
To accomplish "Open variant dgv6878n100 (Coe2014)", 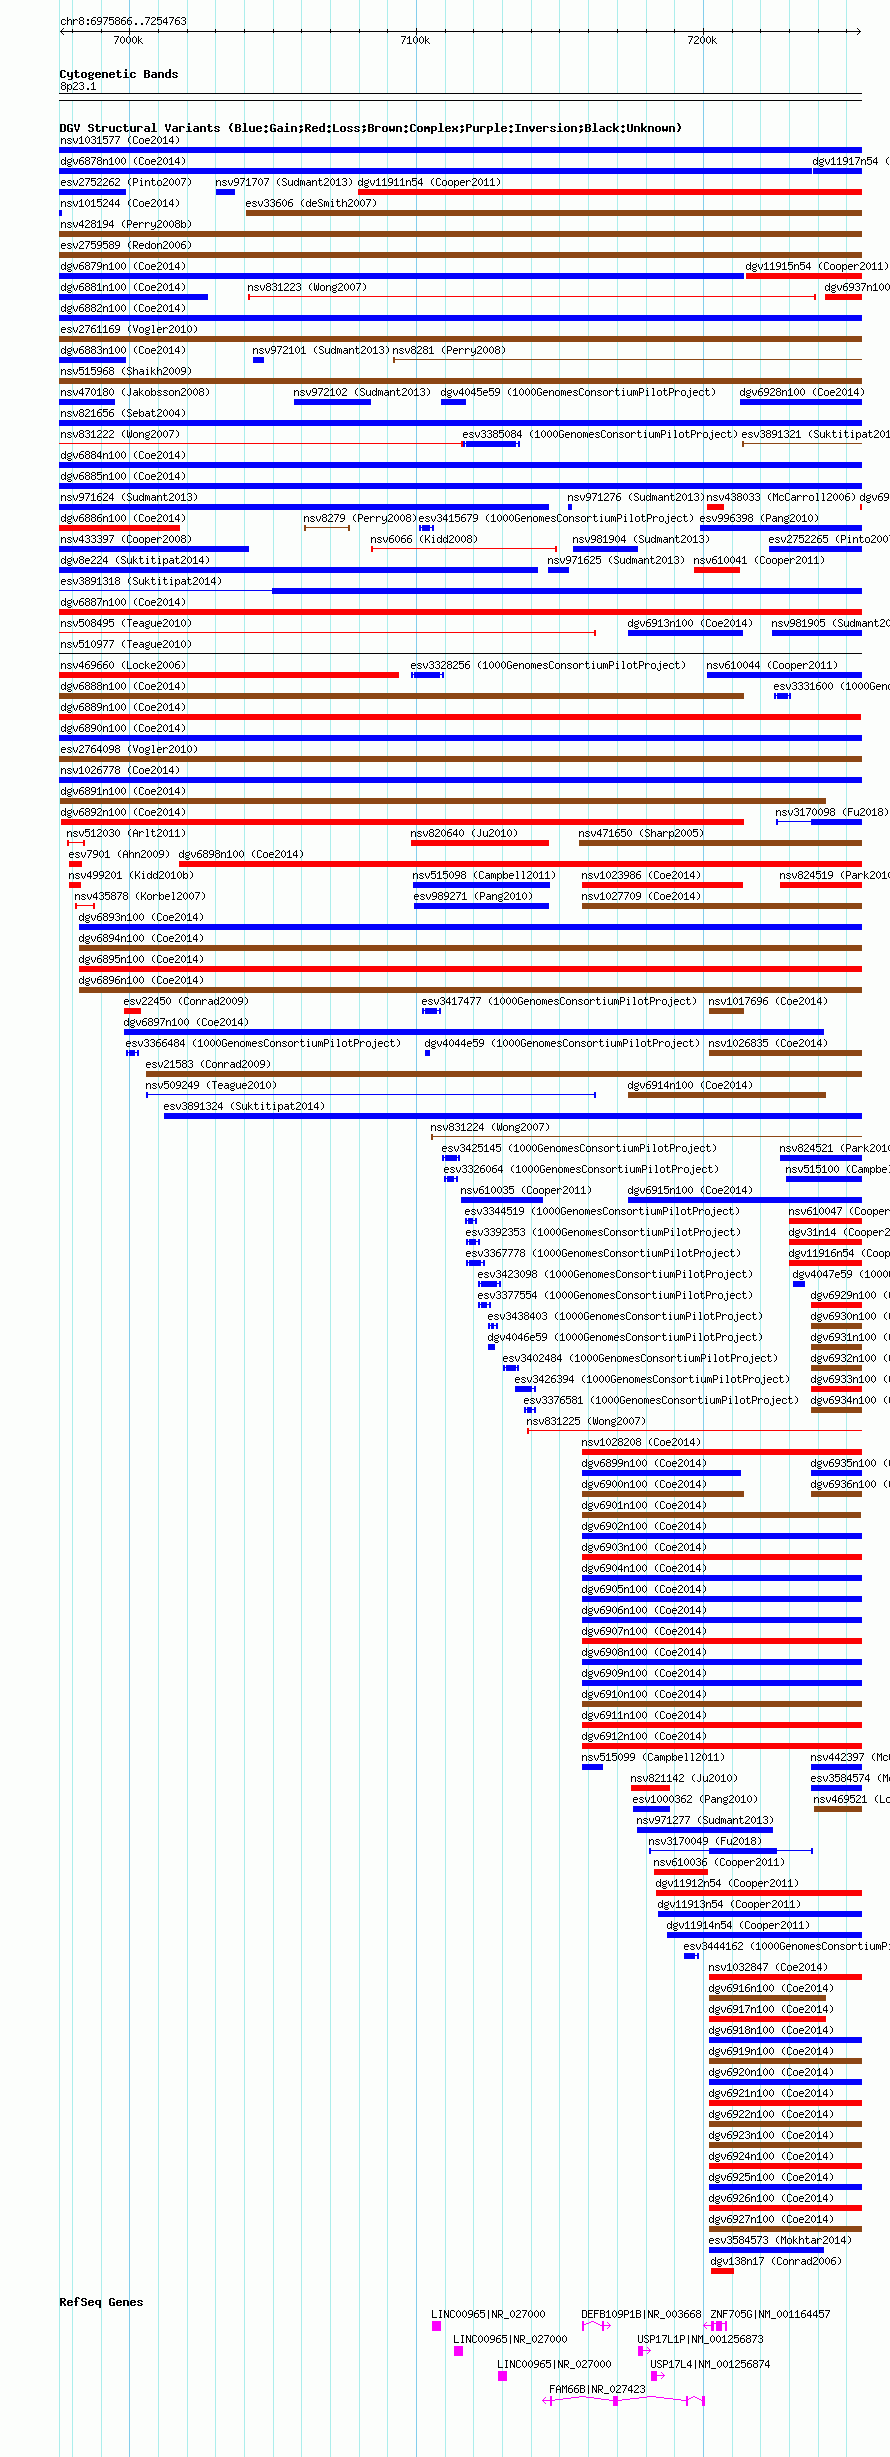I will [x=123, y=161].
